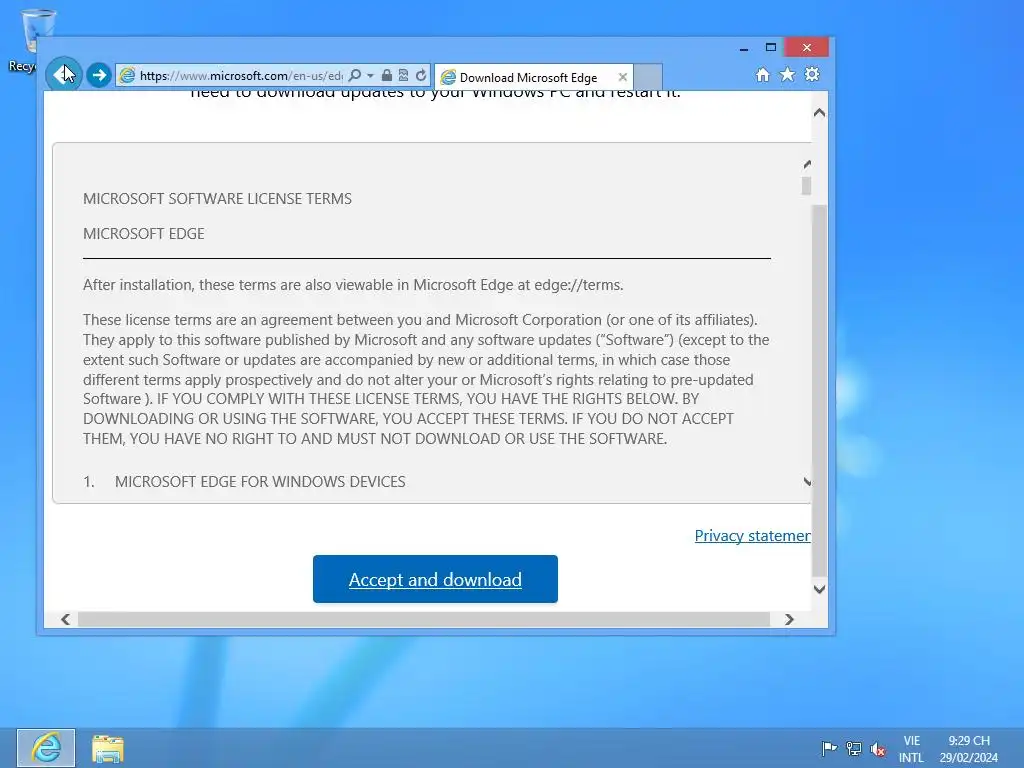Maximize the Internet Explorer window

[x=771, y=47]
